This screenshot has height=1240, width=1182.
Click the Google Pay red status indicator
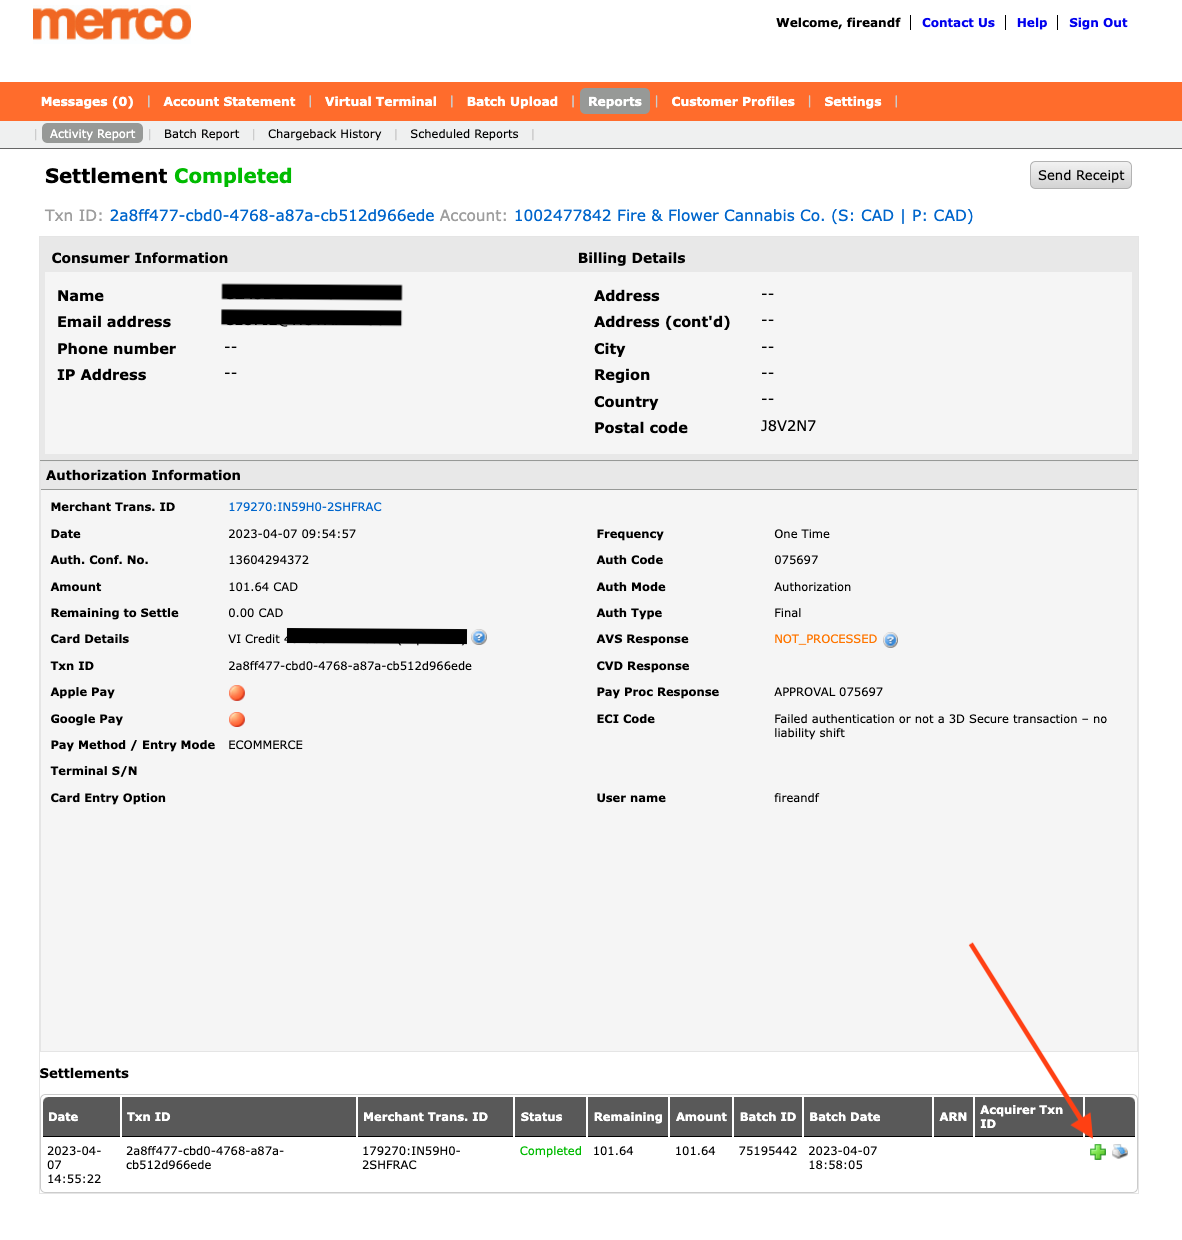[237, 719]
